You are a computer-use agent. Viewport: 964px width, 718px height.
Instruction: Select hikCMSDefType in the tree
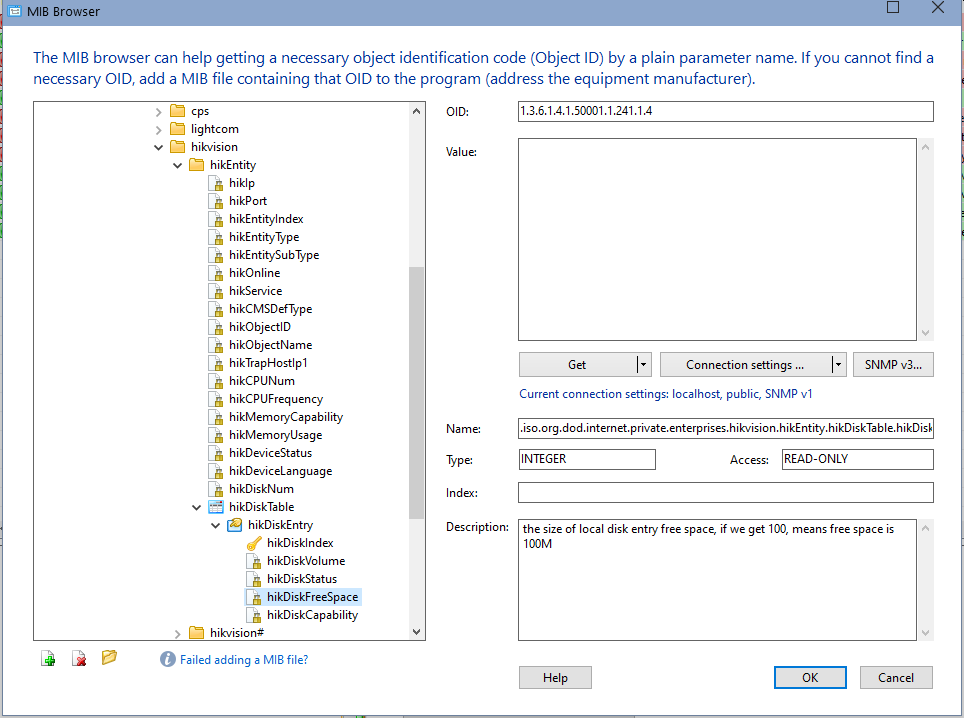[271, 309]
